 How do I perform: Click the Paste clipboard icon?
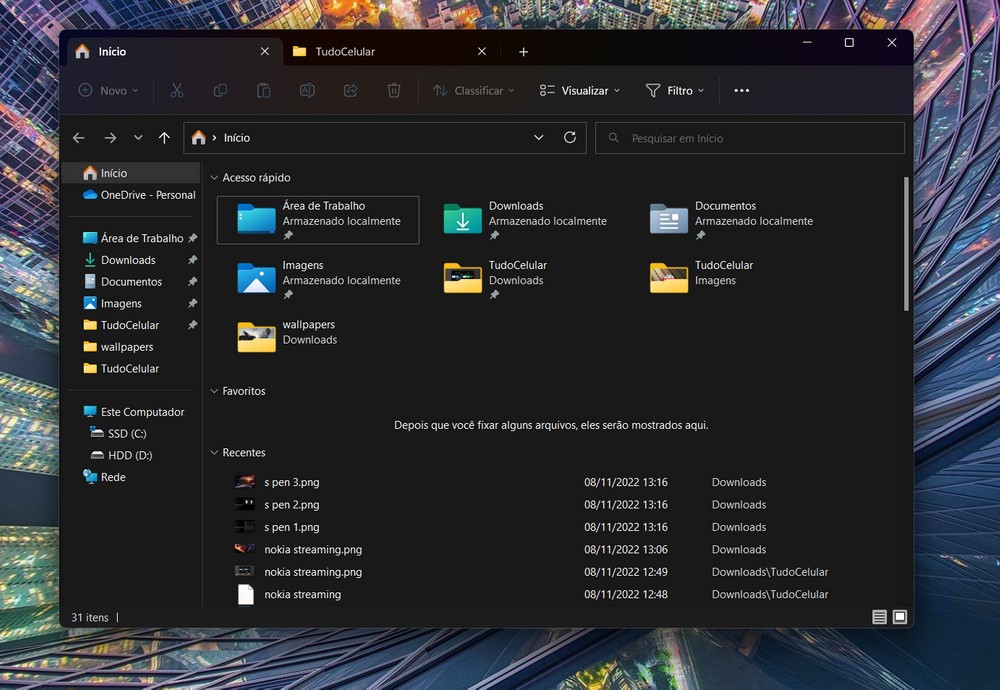[263, 91]
